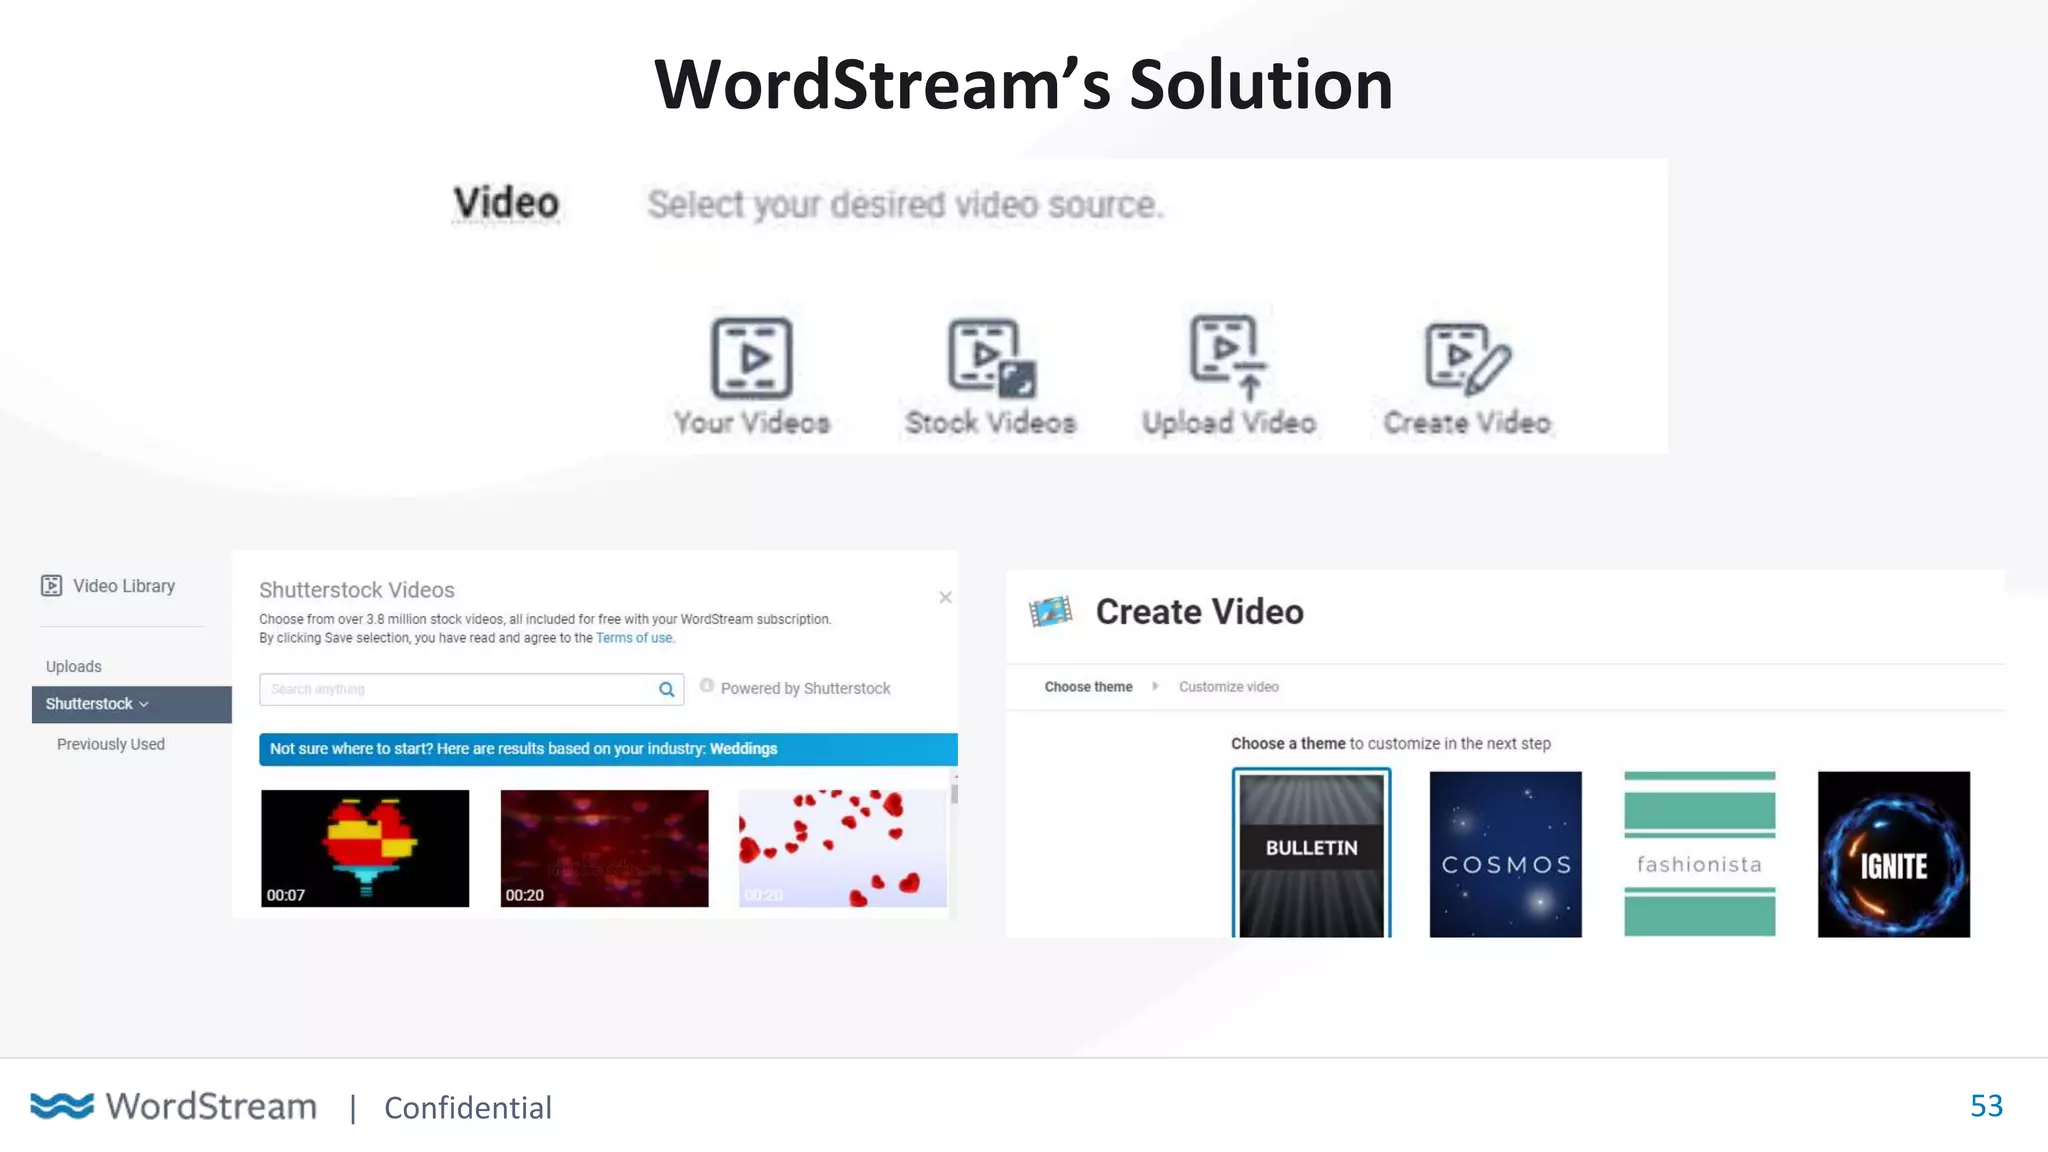Screen dimensions: 2048x1152
Task: Select Previously Used in the sidebar
Action: click(111, 744)
